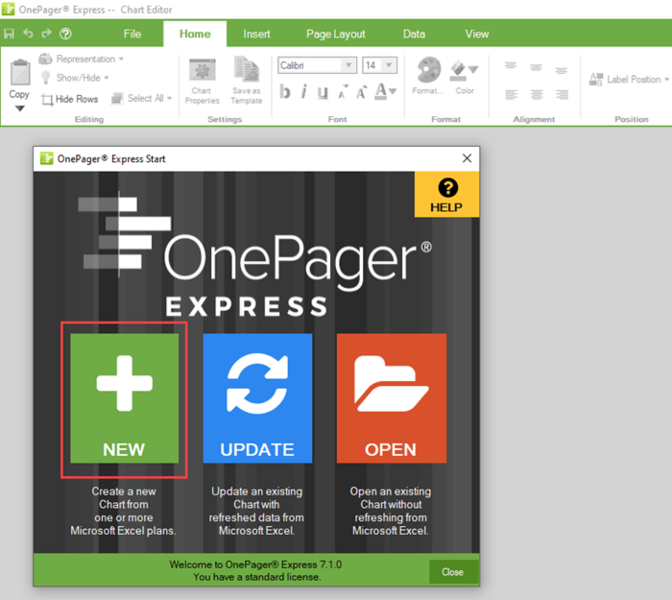
Task: Open the help question mark in title toolbar
Action: 66,33
